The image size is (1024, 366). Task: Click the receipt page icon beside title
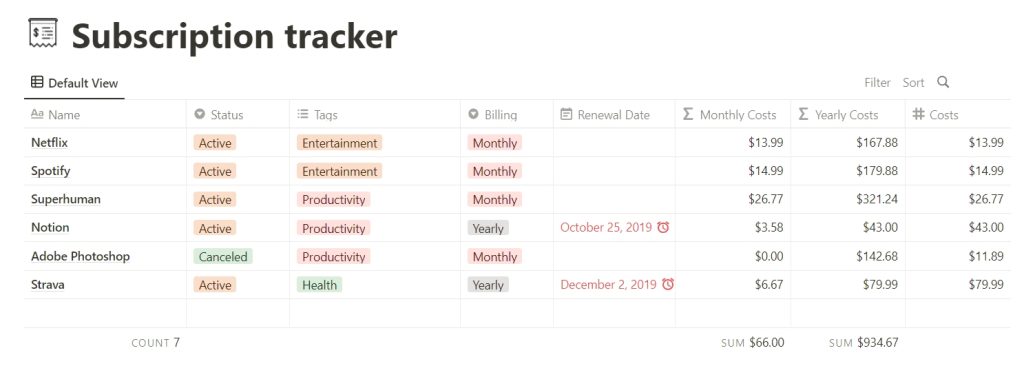coord(43,34)
